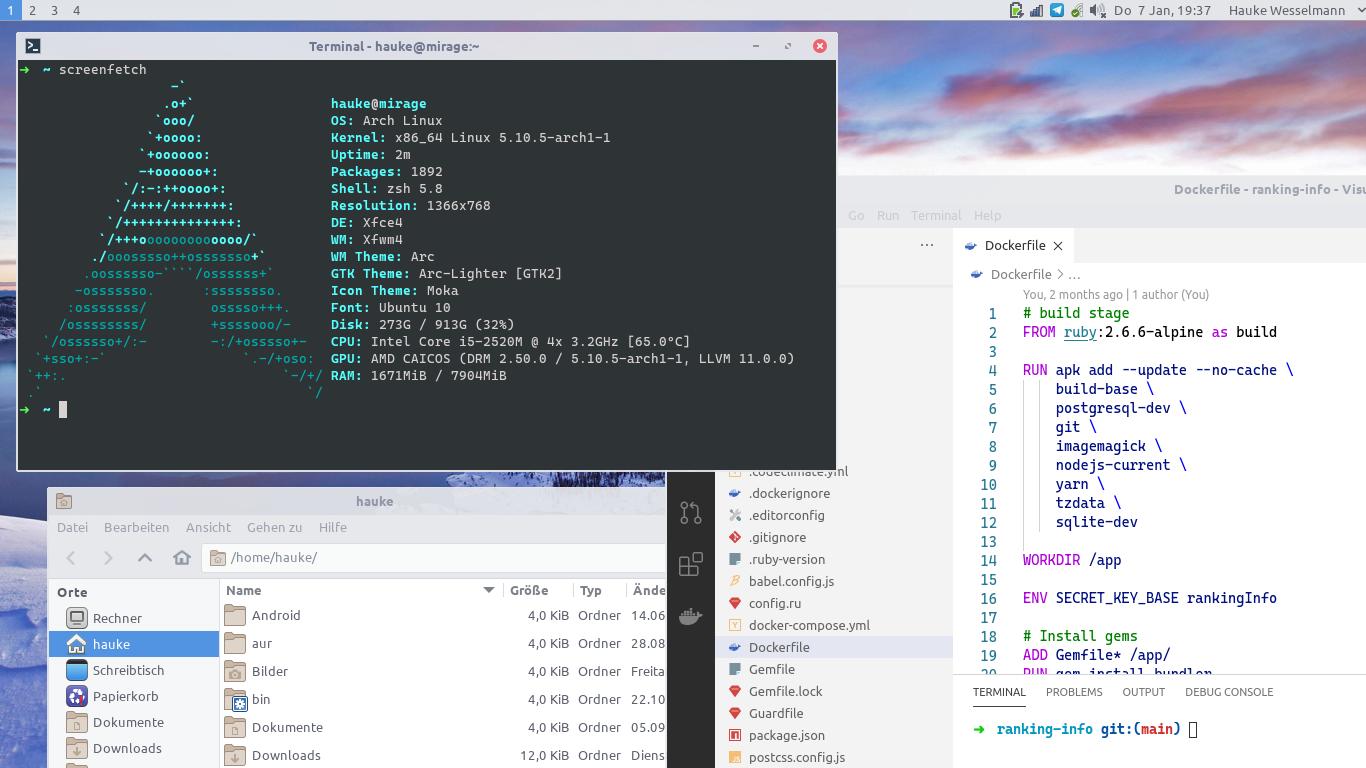The image size is (1366, 768).
Task: Click breadcrumb ellipsis after Dockerfile
Action: click(1074, 274)
